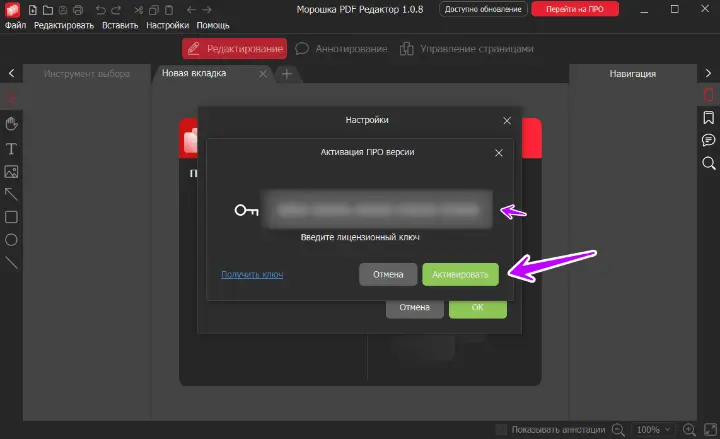Close the Активация ПРО версии dialog
Screen dimensions: 720x439
click(499, 153)
